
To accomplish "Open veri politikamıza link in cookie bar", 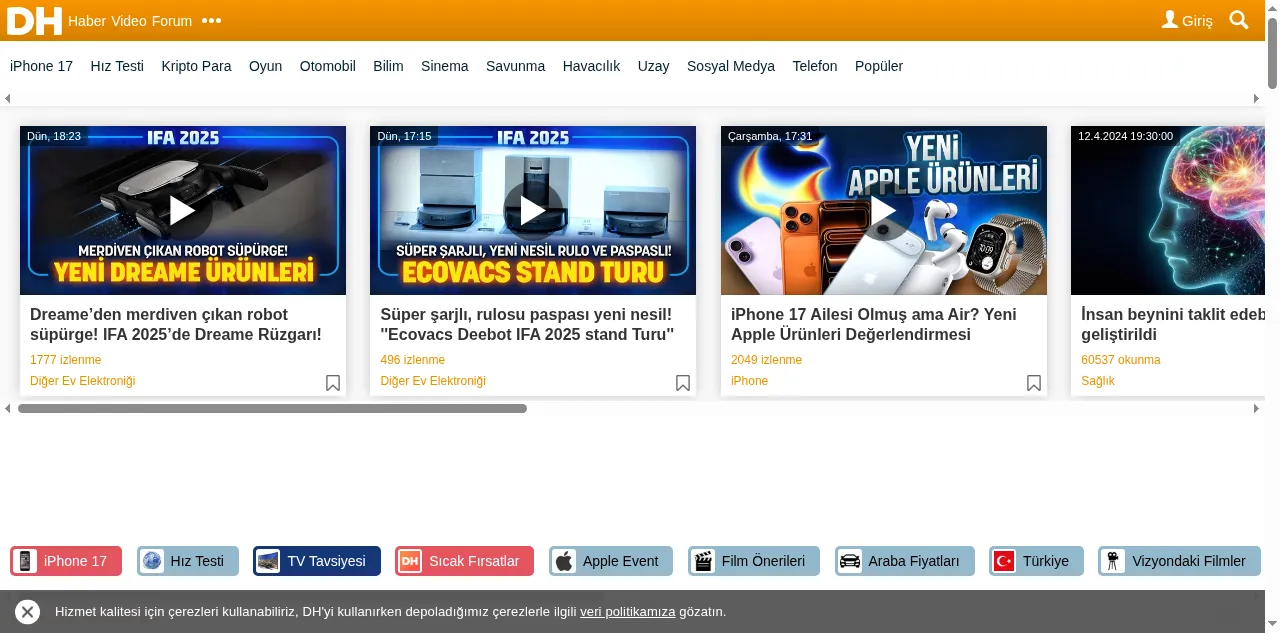I will (628, 612).
